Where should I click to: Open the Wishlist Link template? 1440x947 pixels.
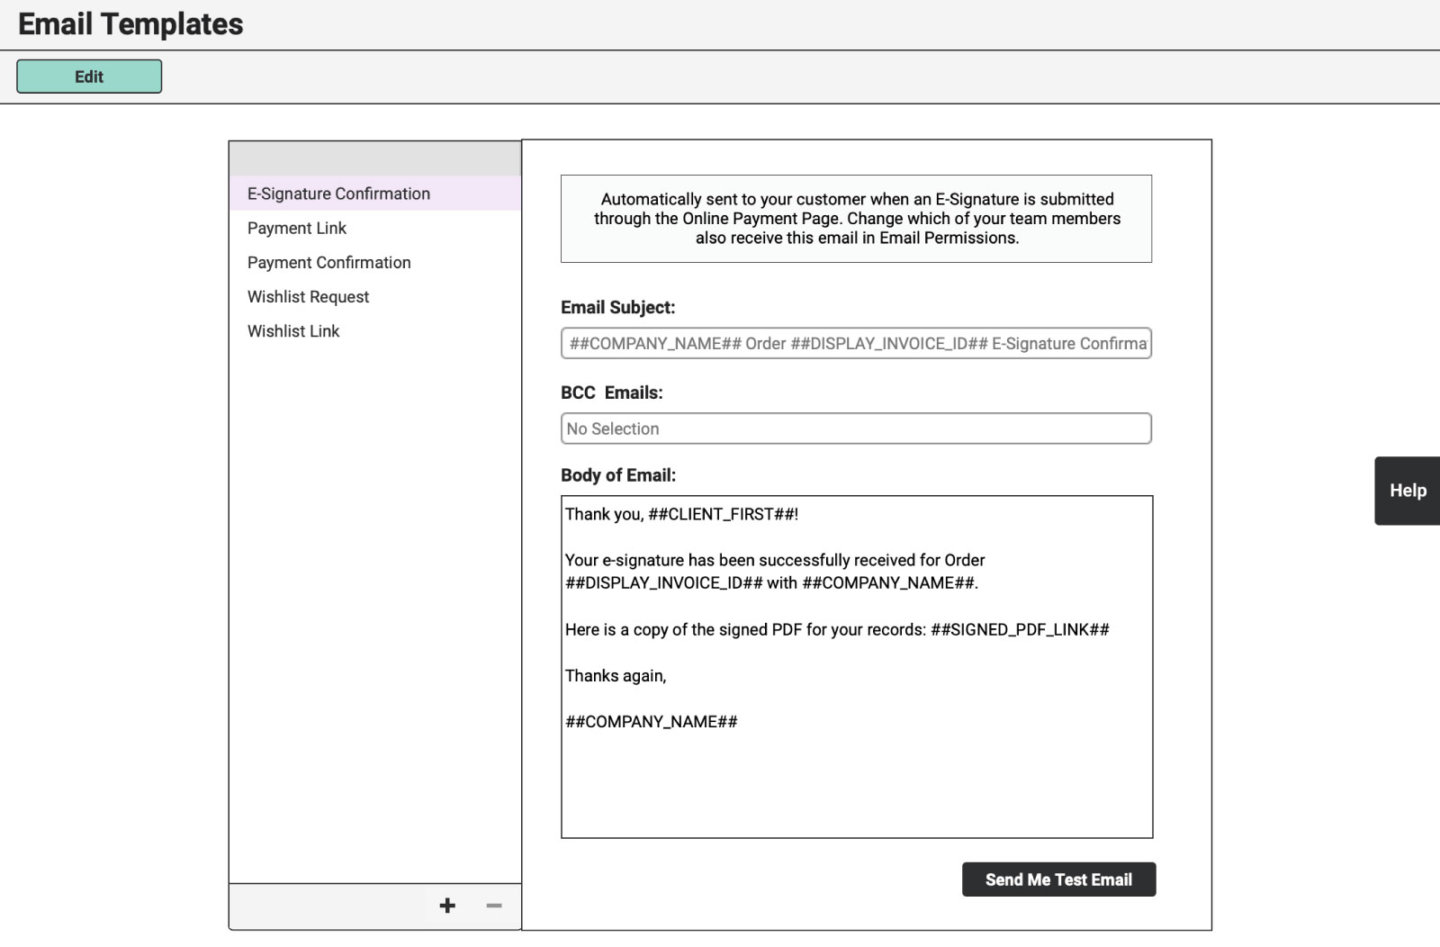point(293,331)
